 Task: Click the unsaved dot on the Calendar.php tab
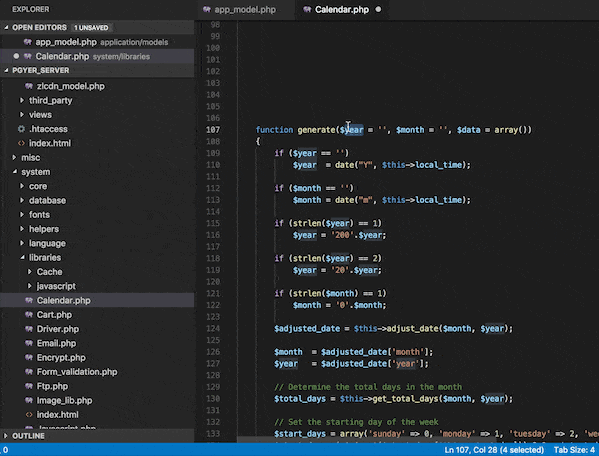tap(378, 9)
